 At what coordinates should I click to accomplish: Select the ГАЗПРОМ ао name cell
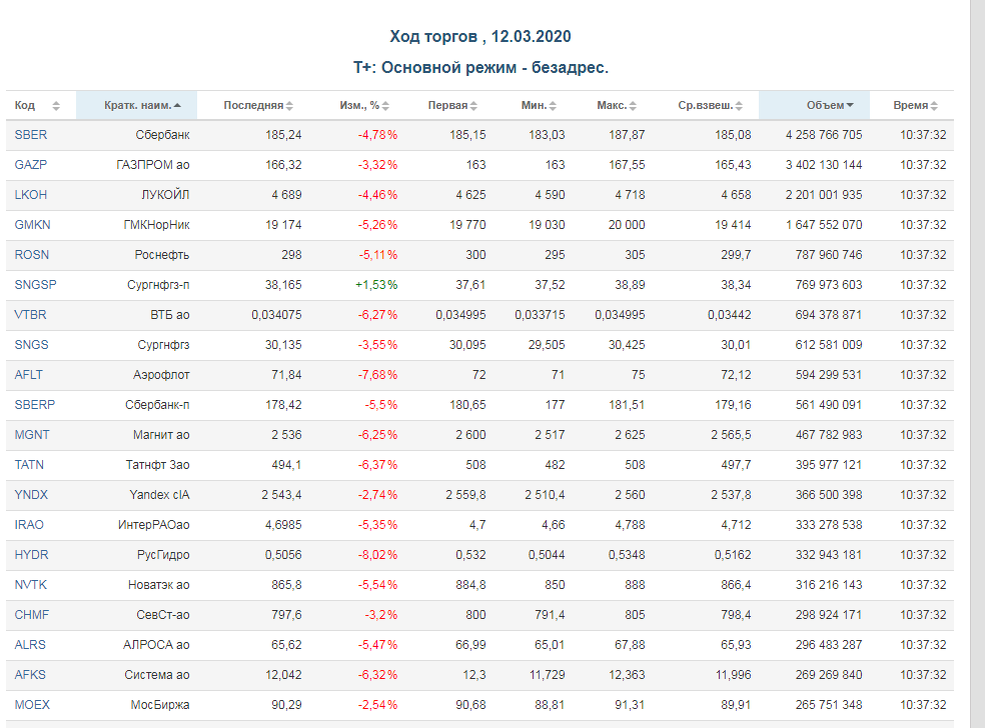(153, 165)
